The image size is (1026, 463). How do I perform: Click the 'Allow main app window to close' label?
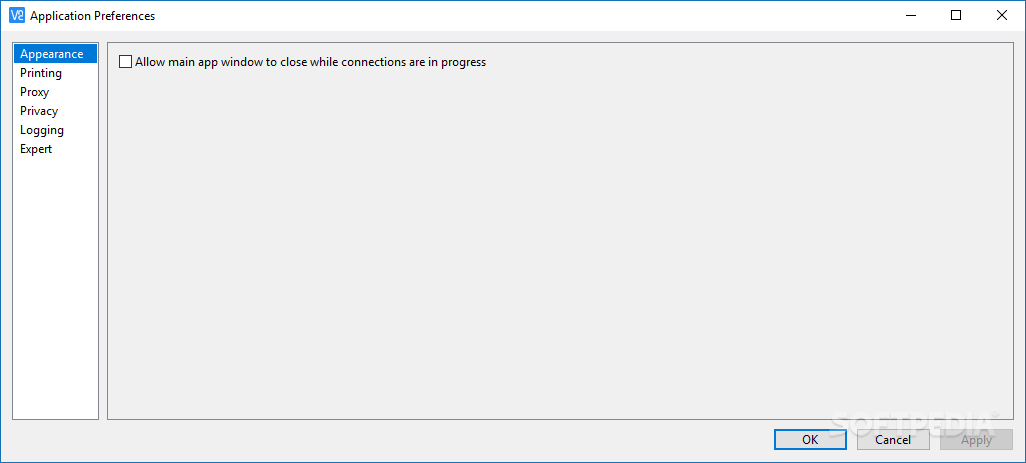point(310,62)
